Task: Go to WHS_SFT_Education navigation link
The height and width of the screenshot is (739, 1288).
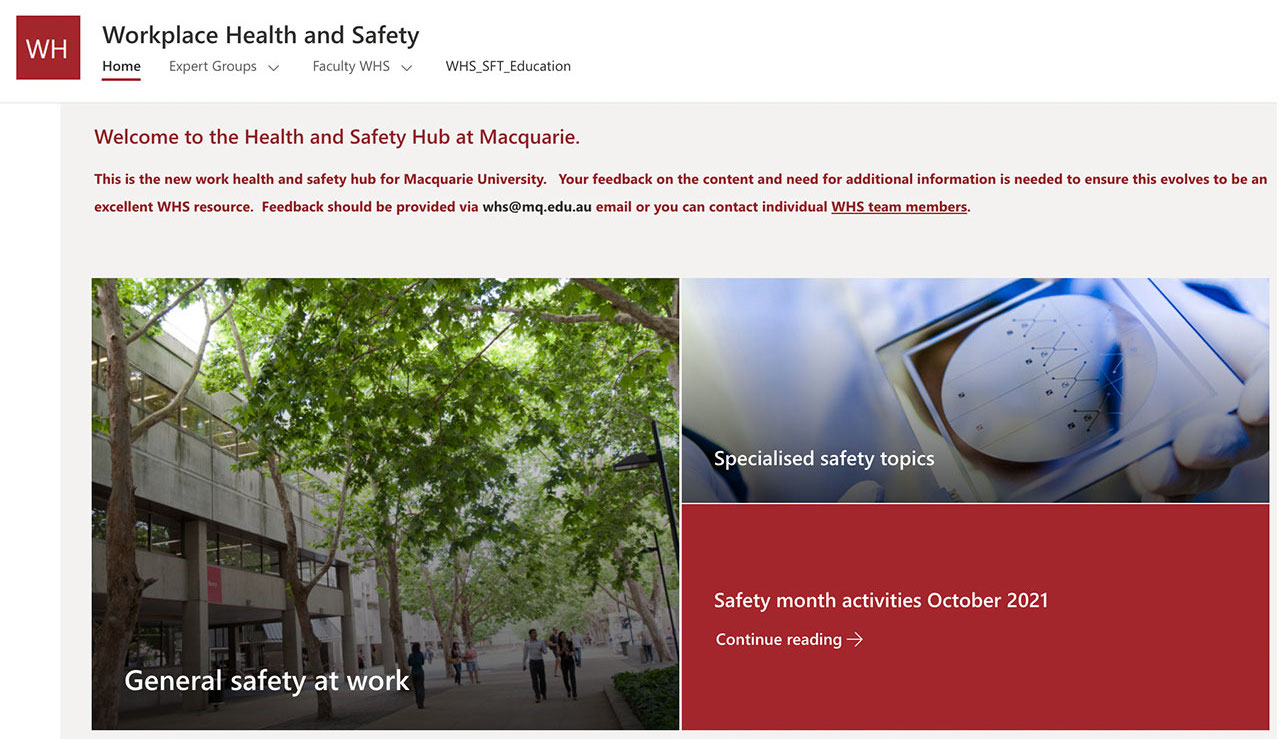Action: click(x=508, y=67)
